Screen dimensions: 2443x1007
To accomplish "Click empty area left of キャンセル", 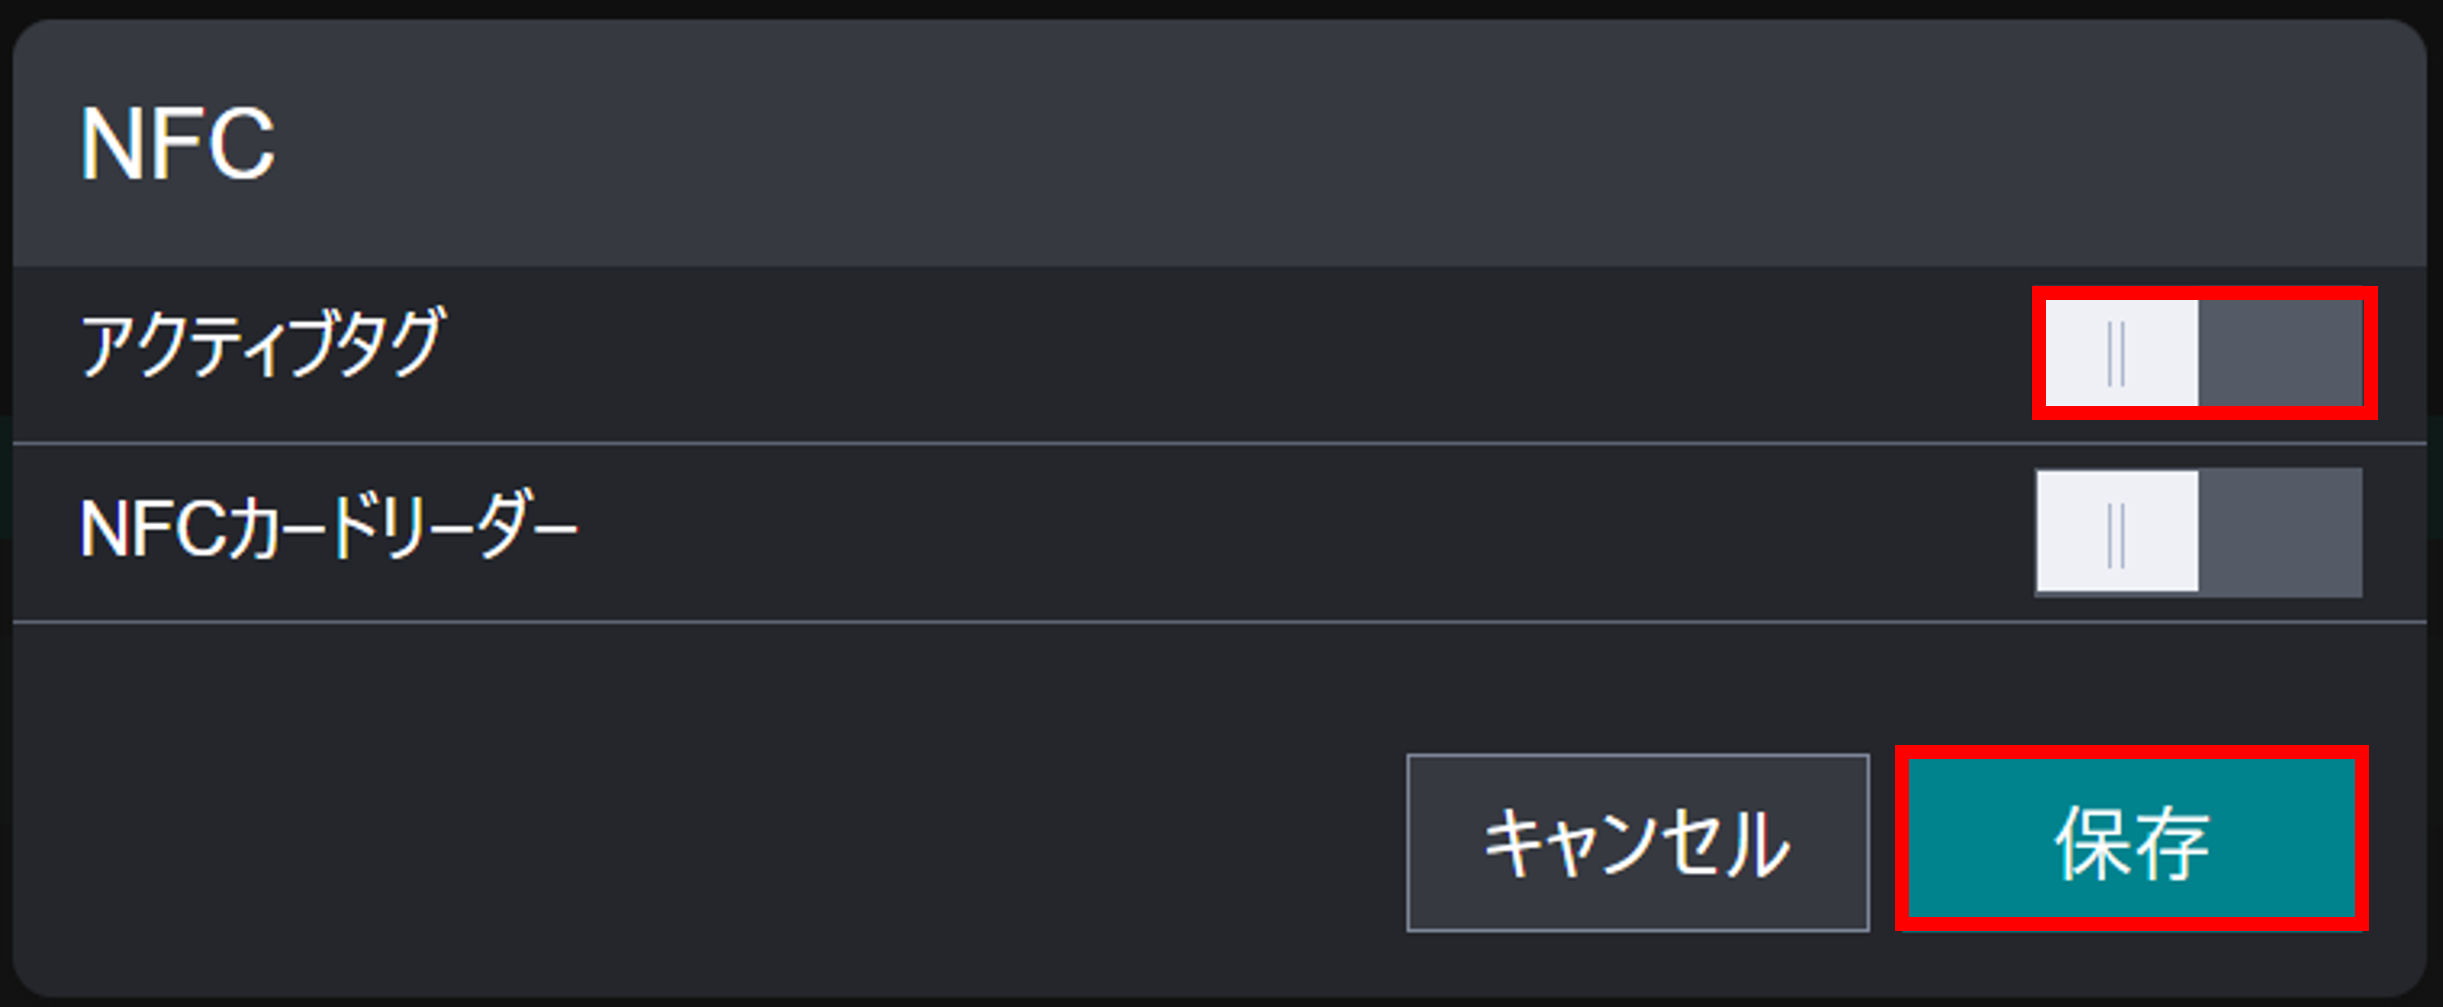I will (700, 840).
